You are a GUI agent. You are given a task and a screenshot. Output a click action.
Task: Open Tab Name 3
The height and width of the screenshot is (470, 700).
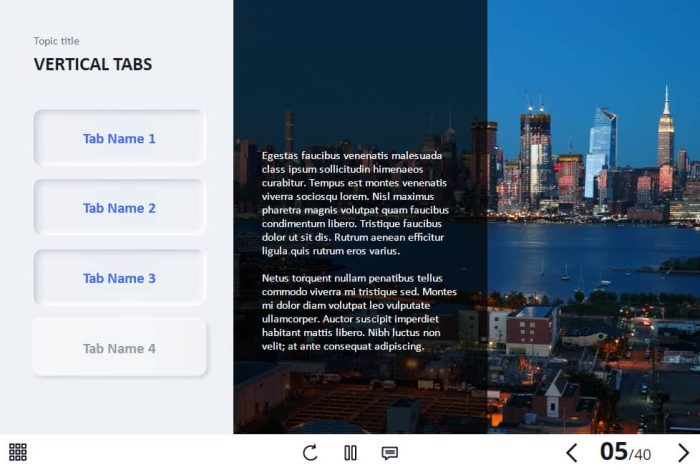120,278
